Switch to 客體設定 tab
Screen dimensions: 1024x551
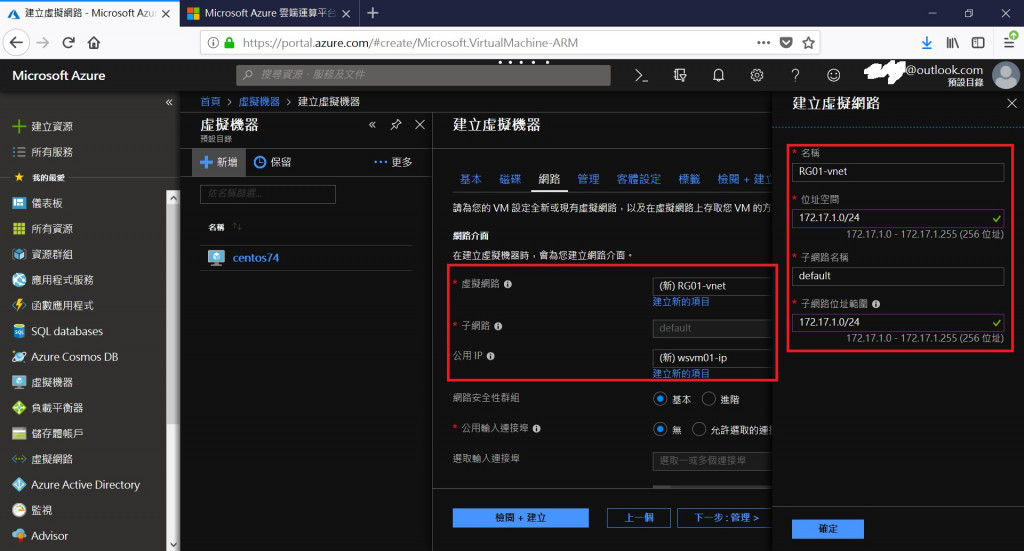[x=638, y=179]
